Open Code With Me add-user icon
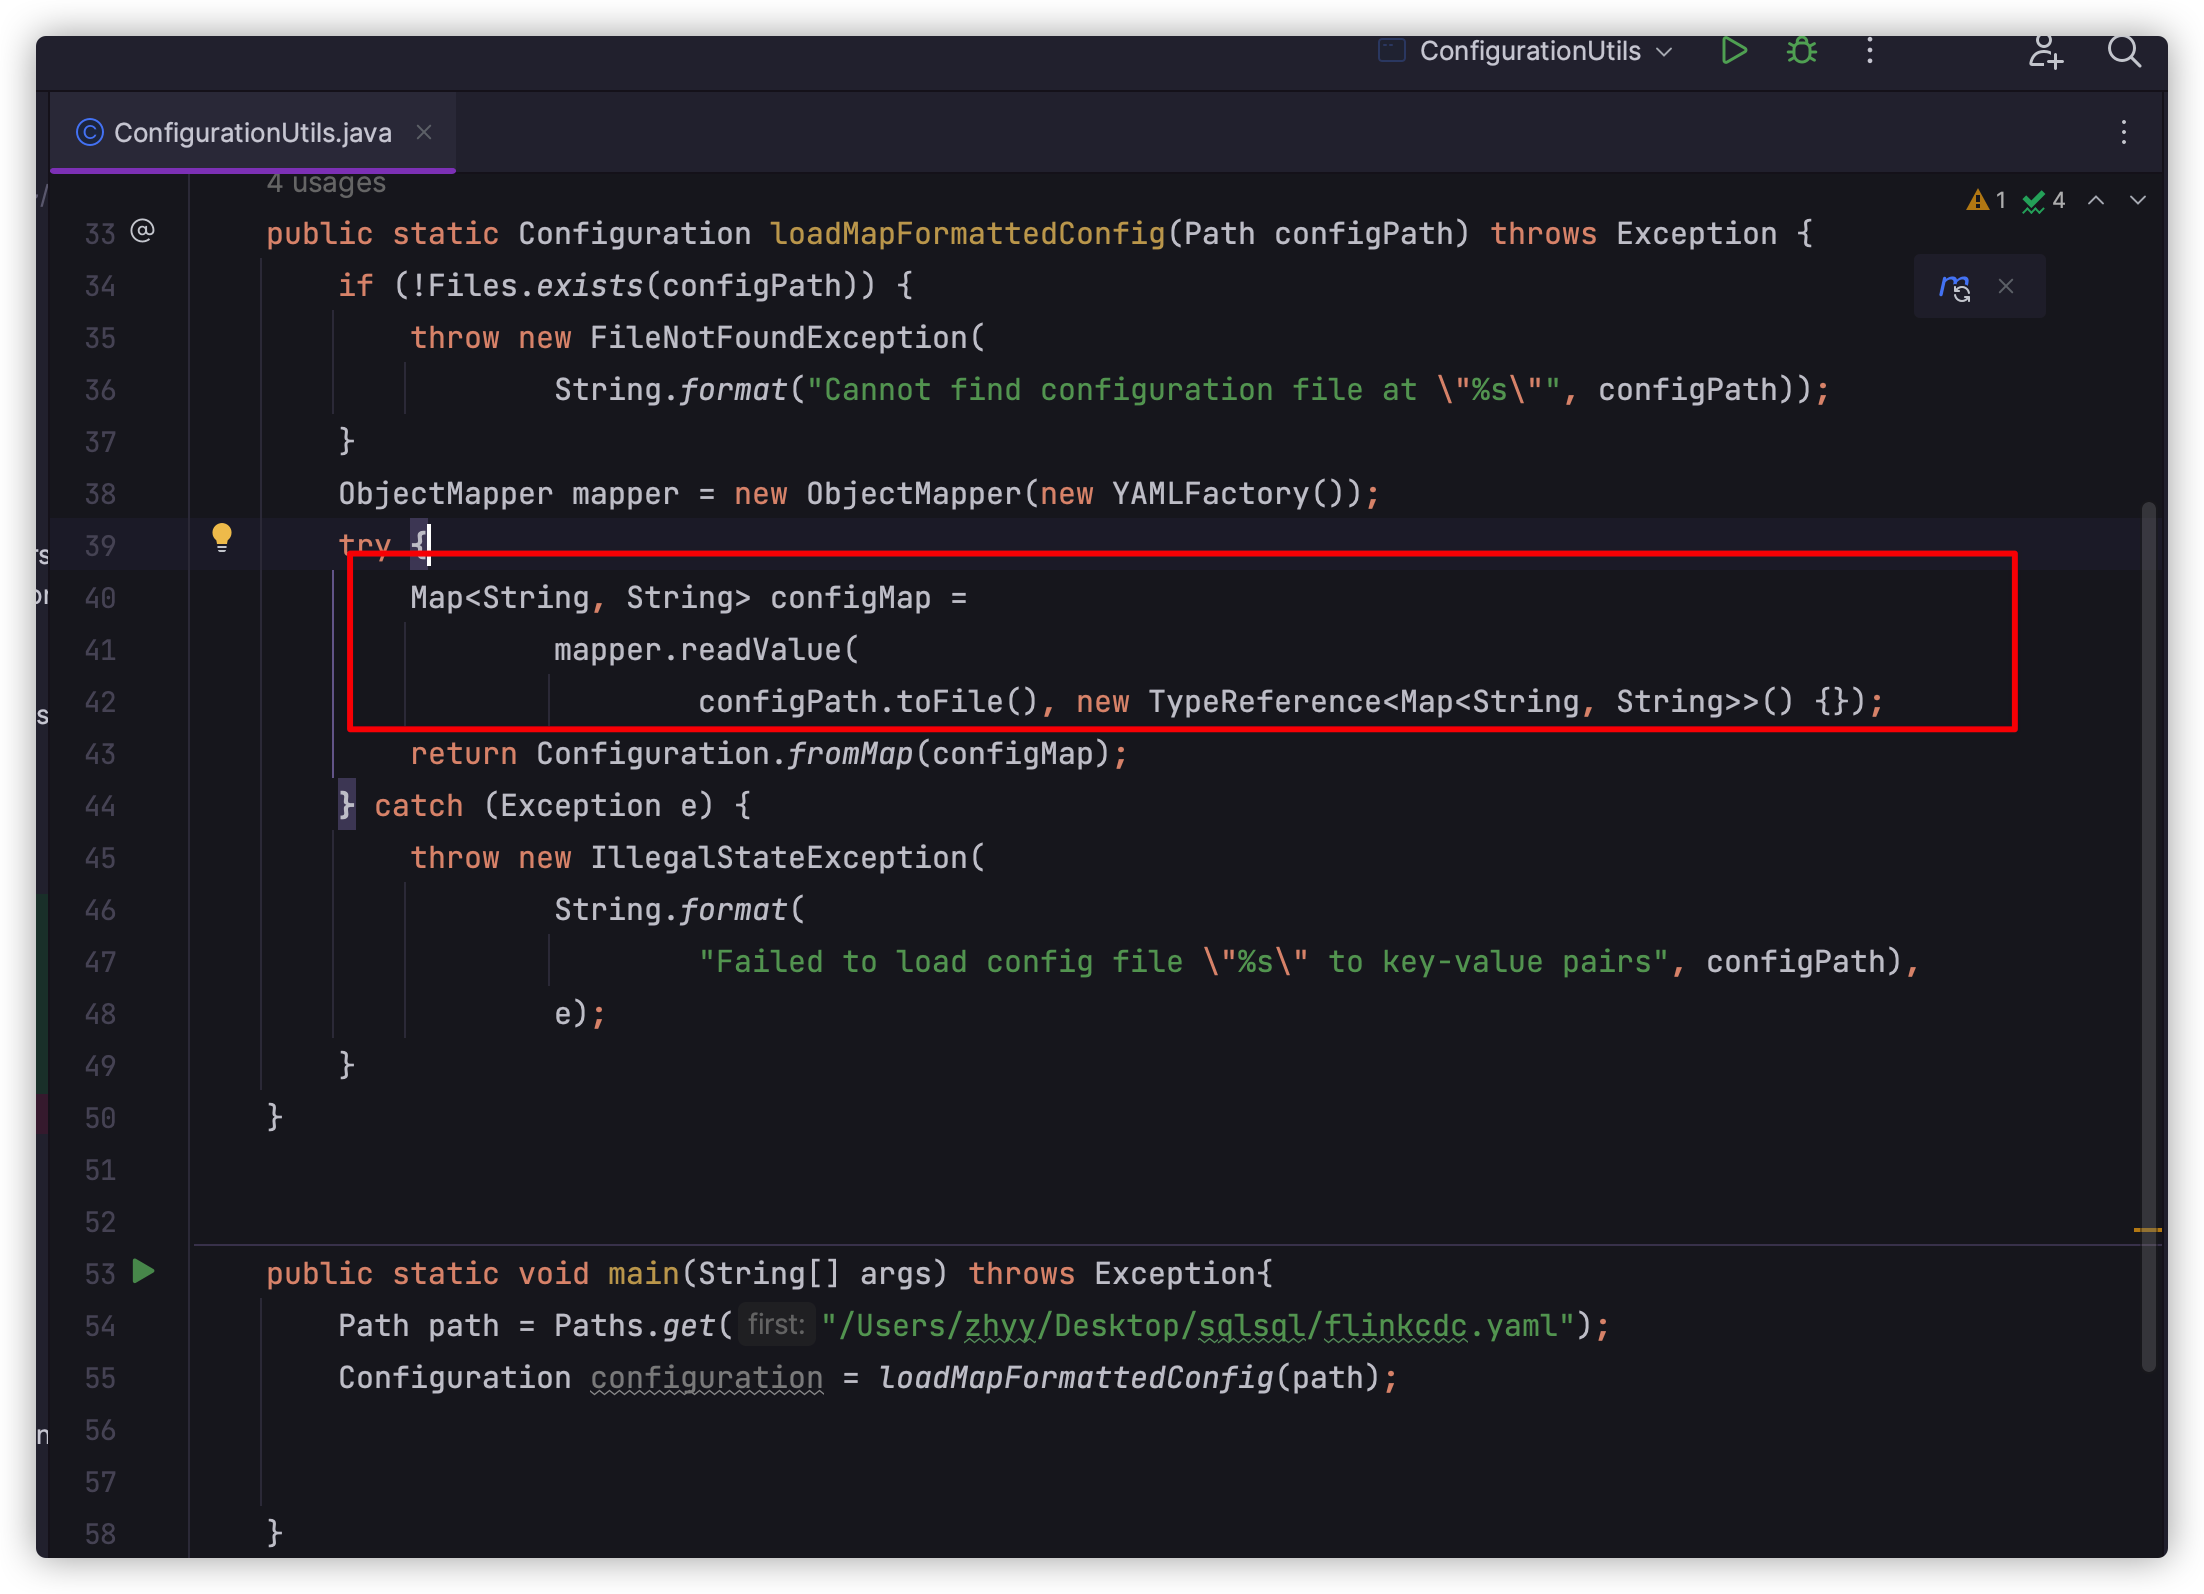Image resolution: width=2204 pixels, height=1594 pixels. pyautogui.click(x=2045, y=51)
